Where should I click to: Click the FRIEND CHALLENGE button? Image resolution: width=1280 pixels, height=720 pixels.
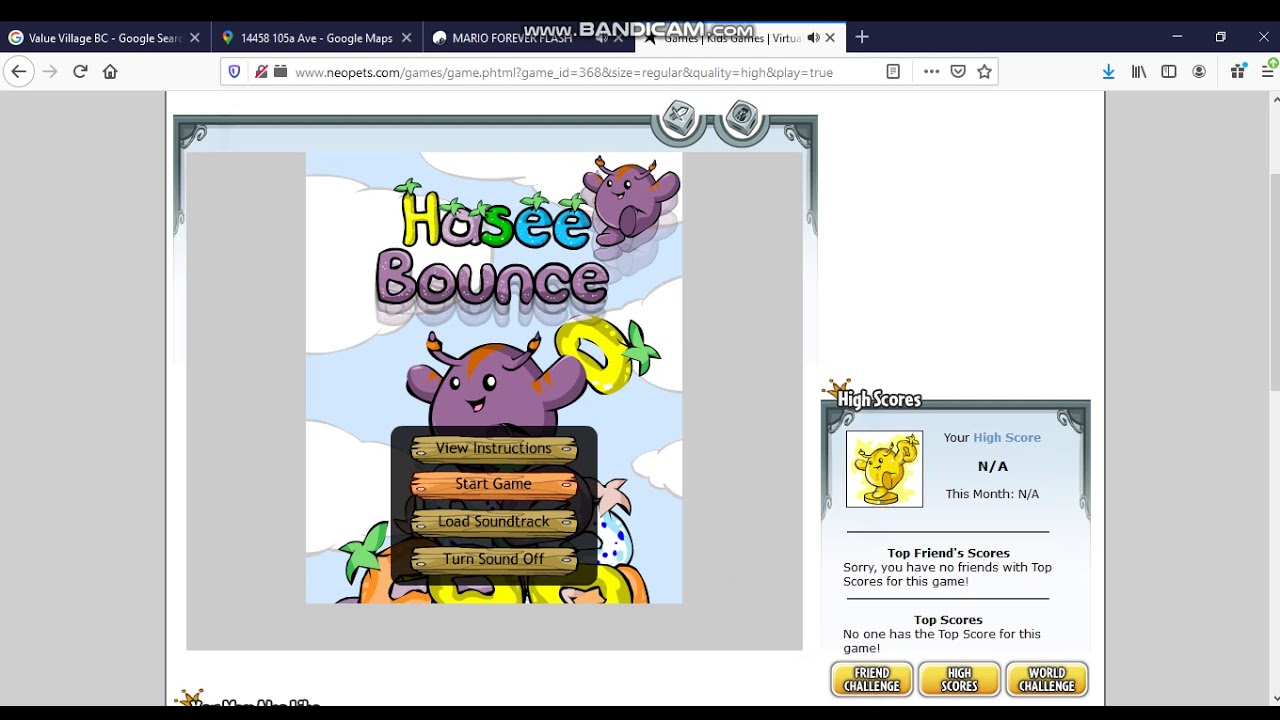tap(872, 680)
